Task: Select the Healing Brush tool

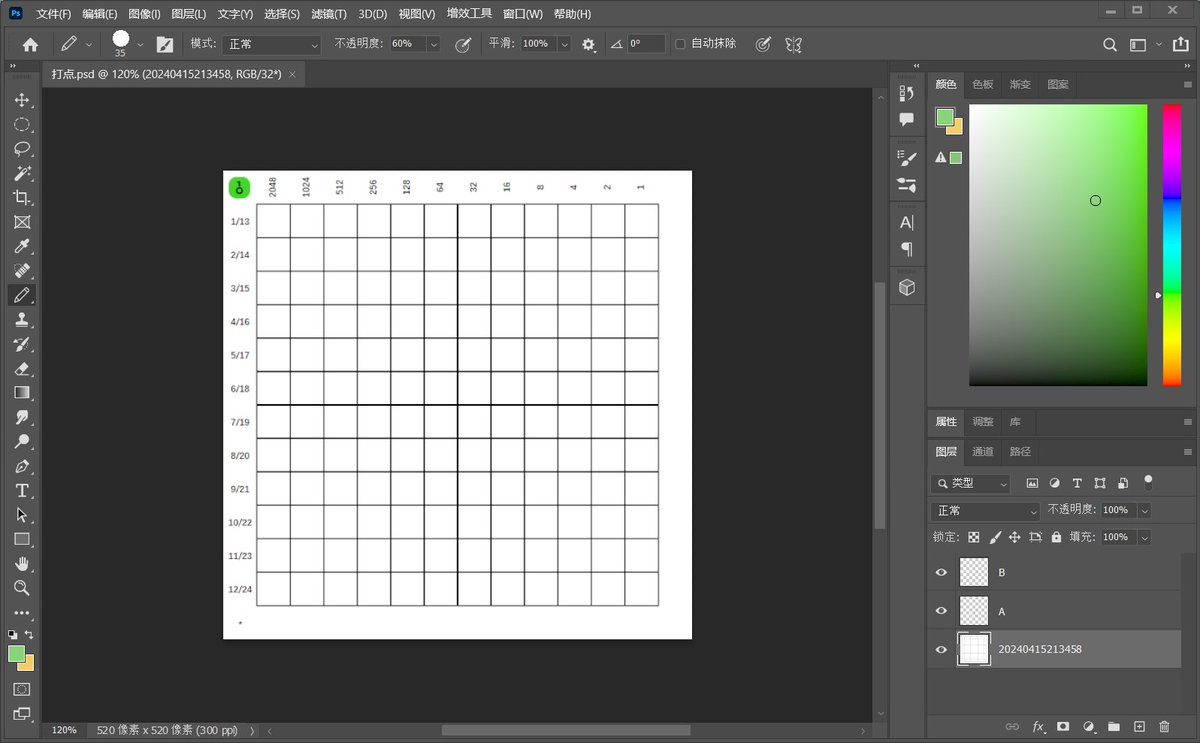Action: click(21, 271)
